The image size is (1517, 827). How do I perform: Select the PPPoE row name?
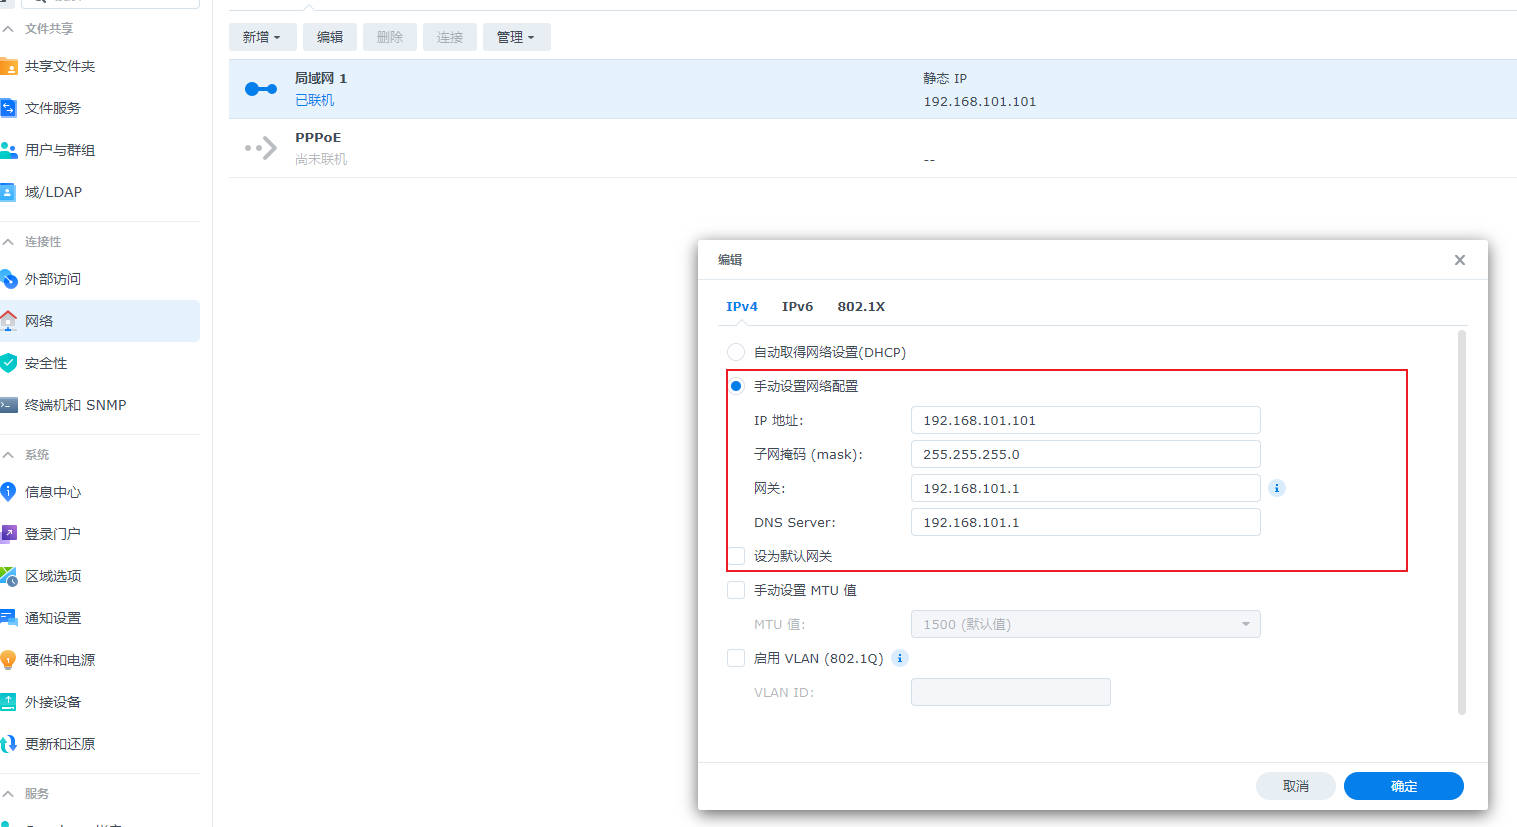coord(318,138)
